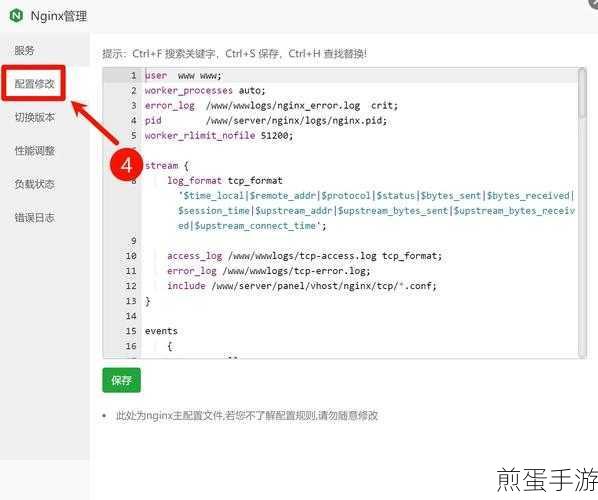Click the opening brace on line 16
The height and width of the screenshot is (500, 598).
[x=170, y=346]
